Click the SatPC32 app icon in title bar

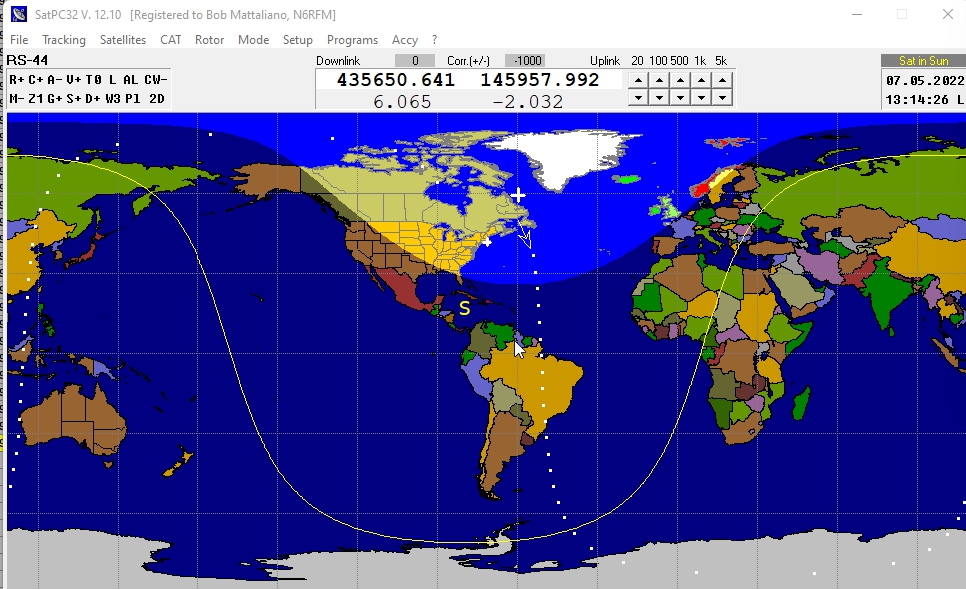[19, 14]
